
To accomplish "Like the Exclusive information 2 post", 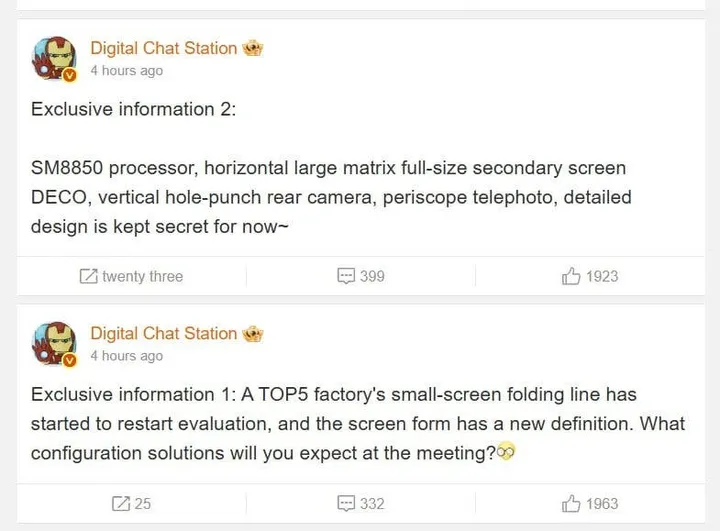I will 572,276.
